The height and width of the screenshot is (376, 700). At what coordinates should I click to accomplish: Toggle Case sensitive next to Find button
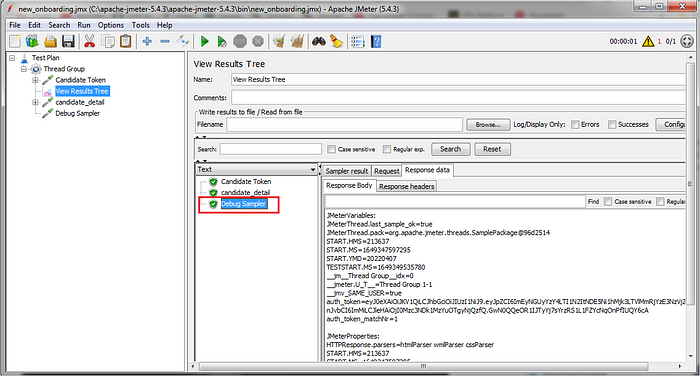(x=608, y=201)
